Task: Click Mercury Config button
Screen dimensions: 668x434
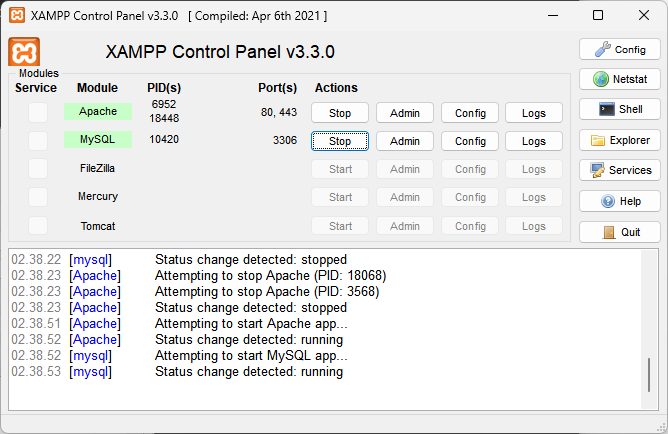Action: [470, 197]
